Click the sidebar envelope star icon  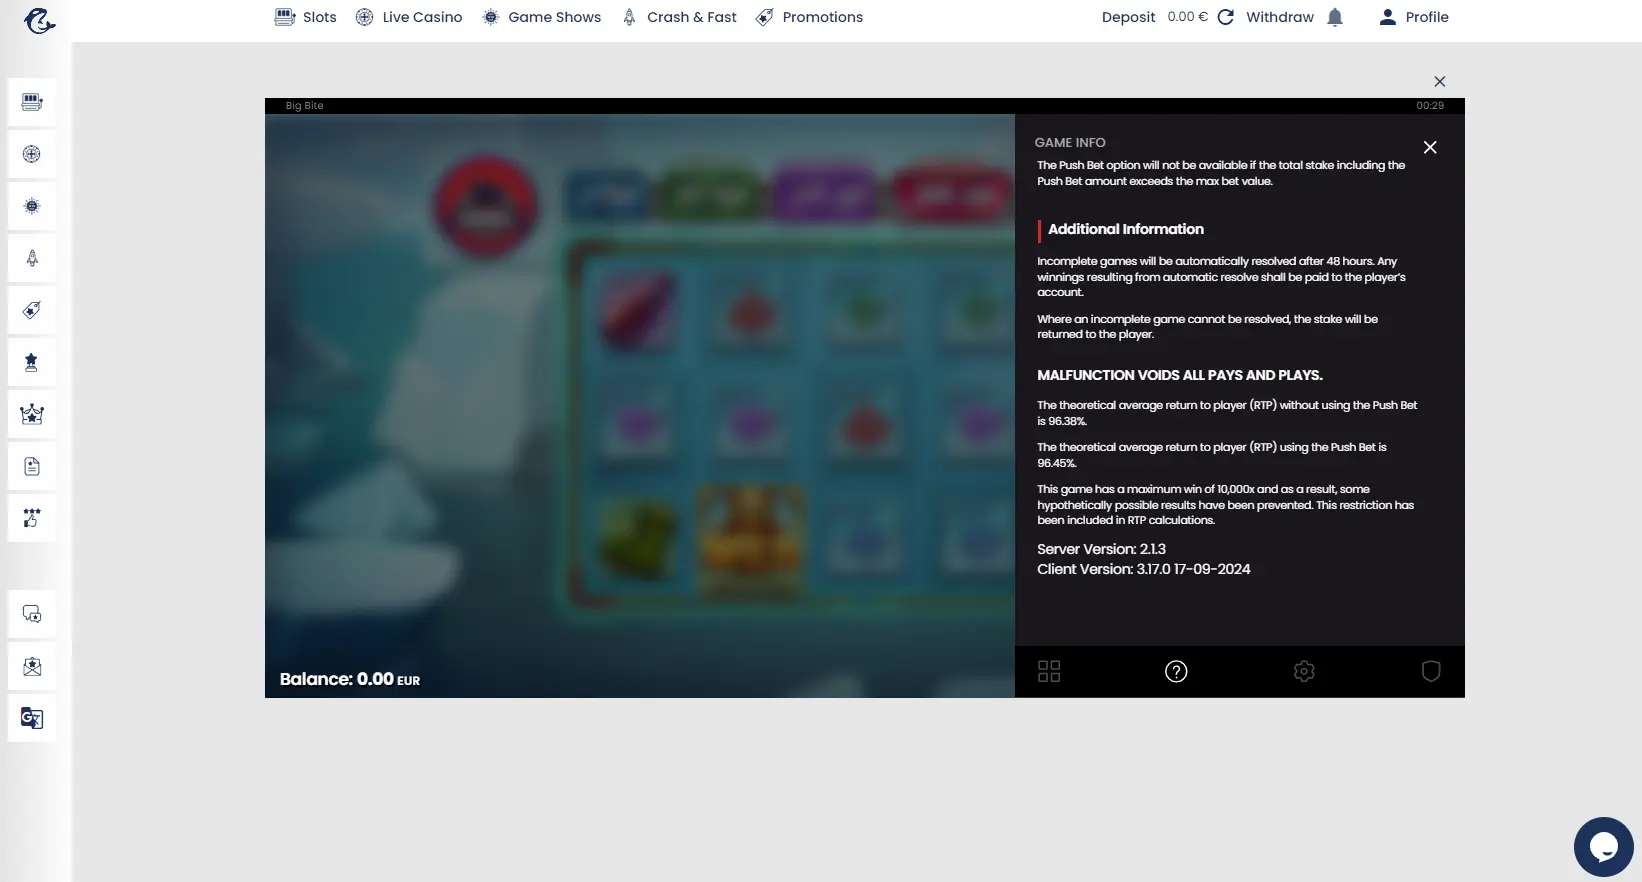[32, 666]
